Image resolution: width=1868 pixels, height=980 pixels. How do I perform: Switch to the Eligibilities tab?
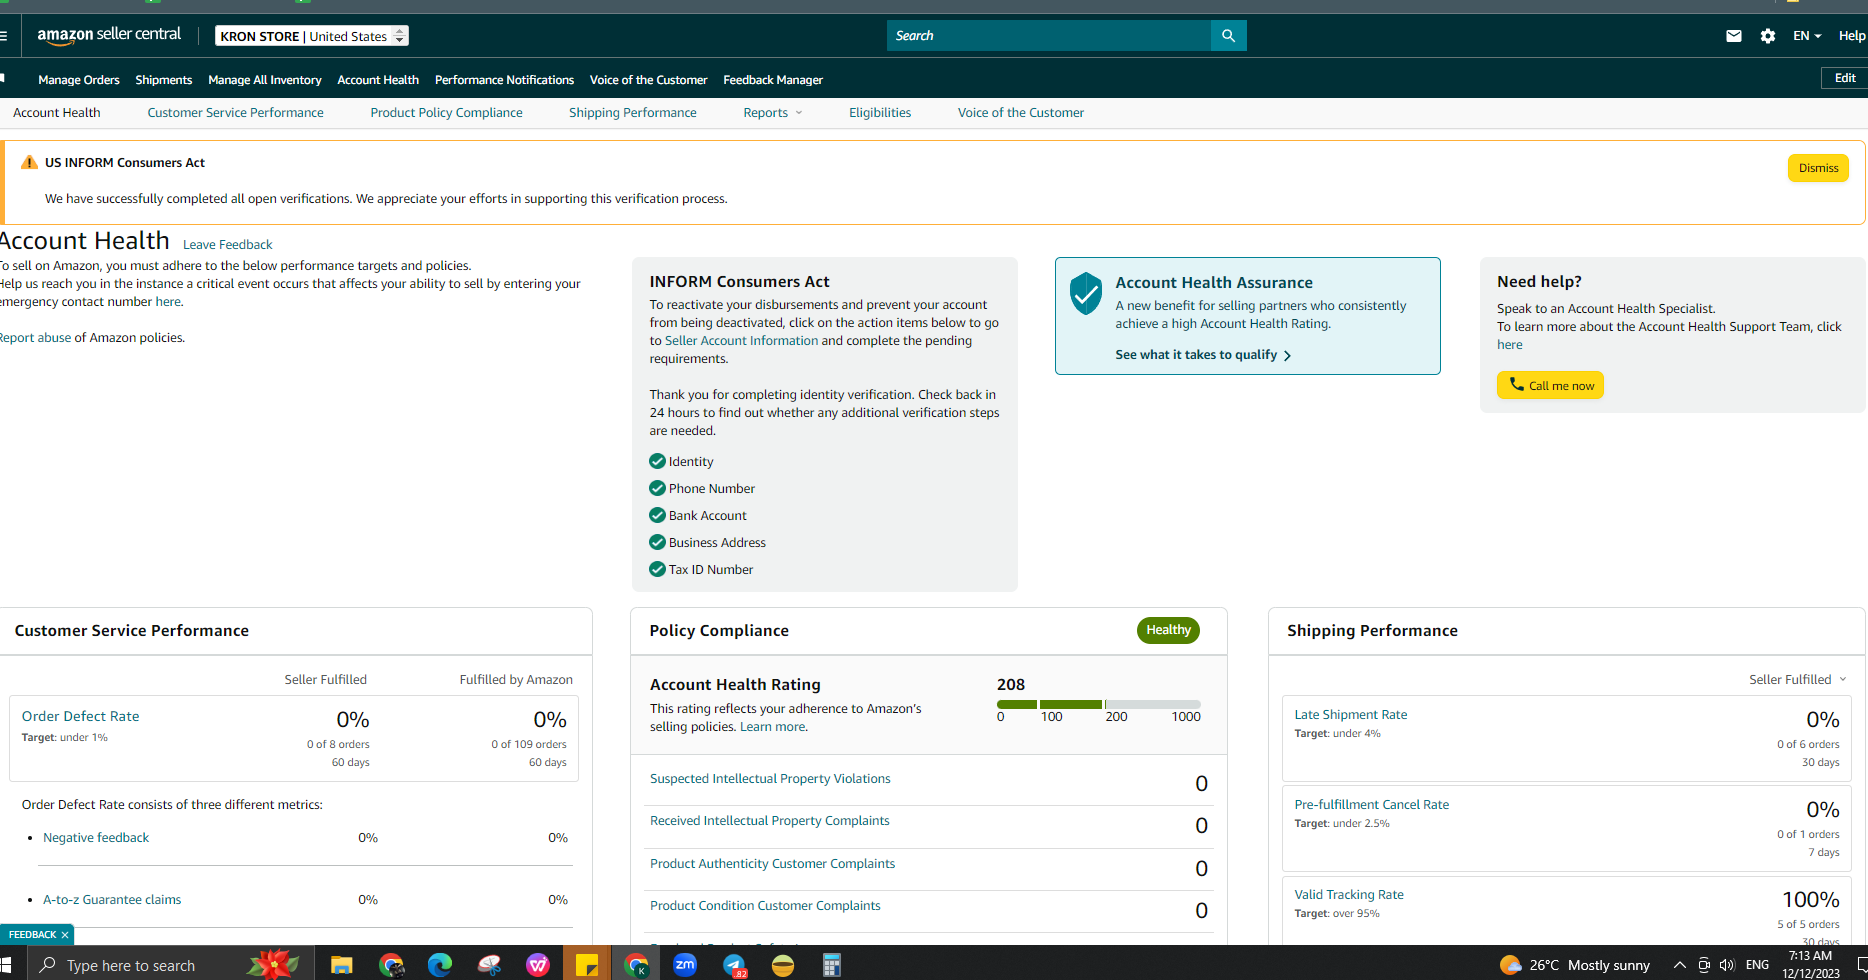[880, 113]
